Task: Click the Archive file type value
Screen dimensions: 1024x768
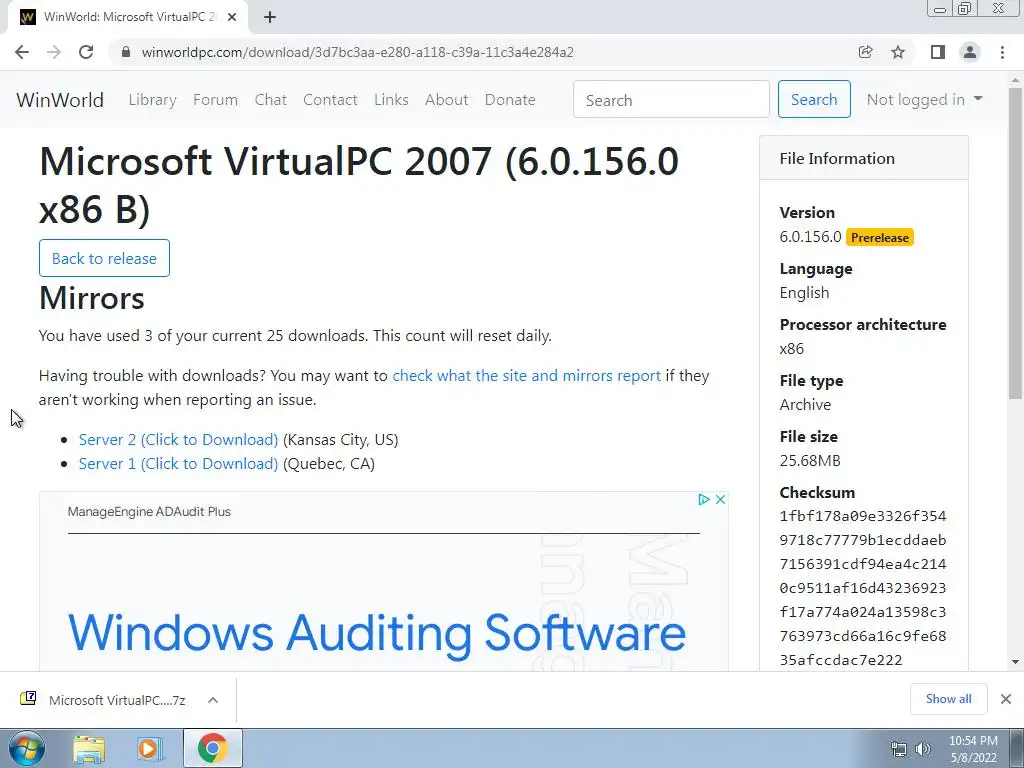Action: click(x=805, y=405)
